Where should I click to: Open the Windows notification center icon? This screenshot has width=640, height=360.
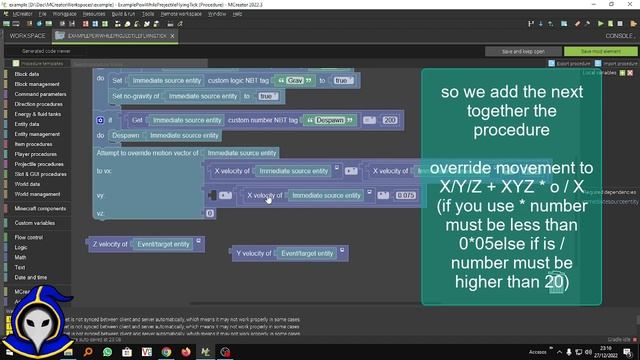point(627,352)
